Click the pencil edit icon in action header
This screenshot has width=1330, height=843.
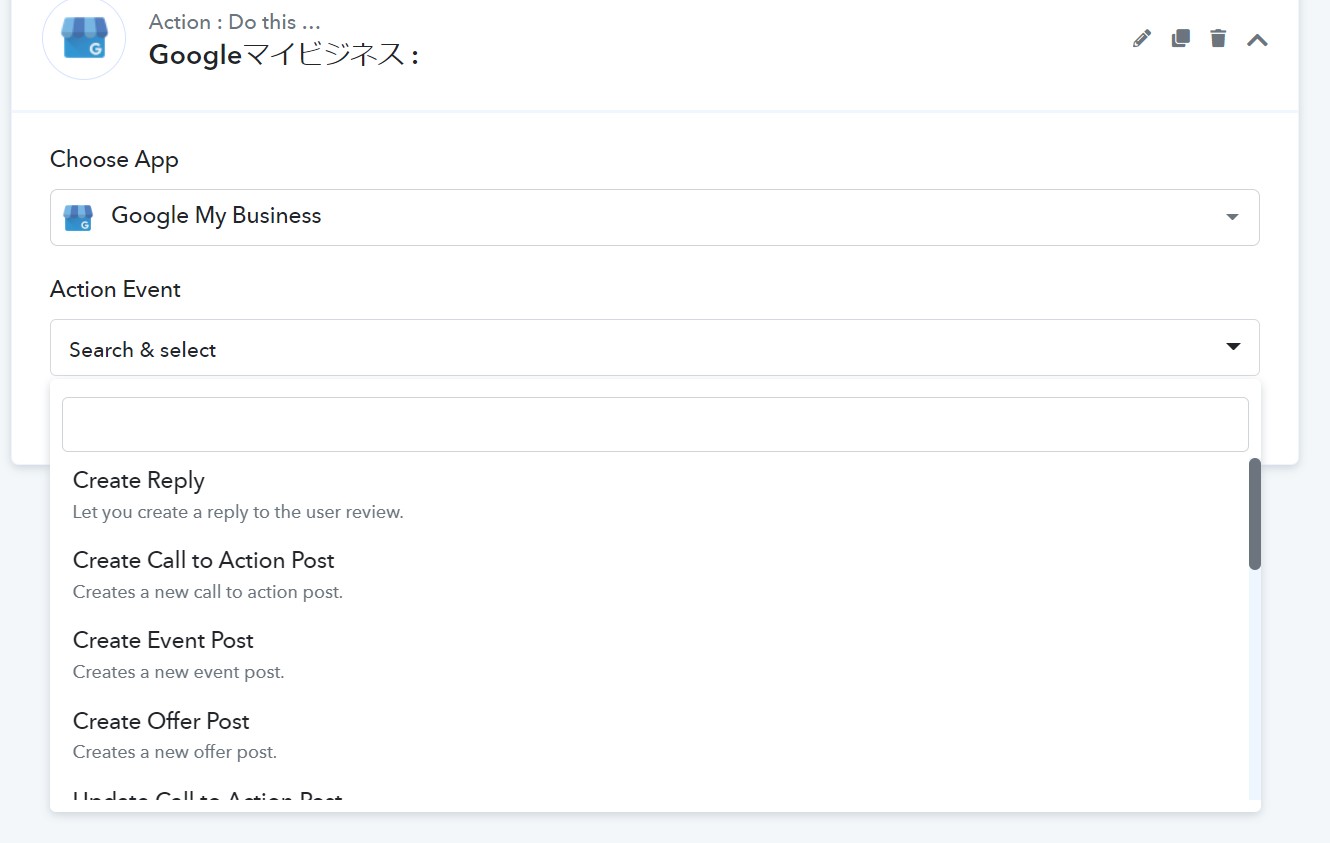[x=1142, y=38]
